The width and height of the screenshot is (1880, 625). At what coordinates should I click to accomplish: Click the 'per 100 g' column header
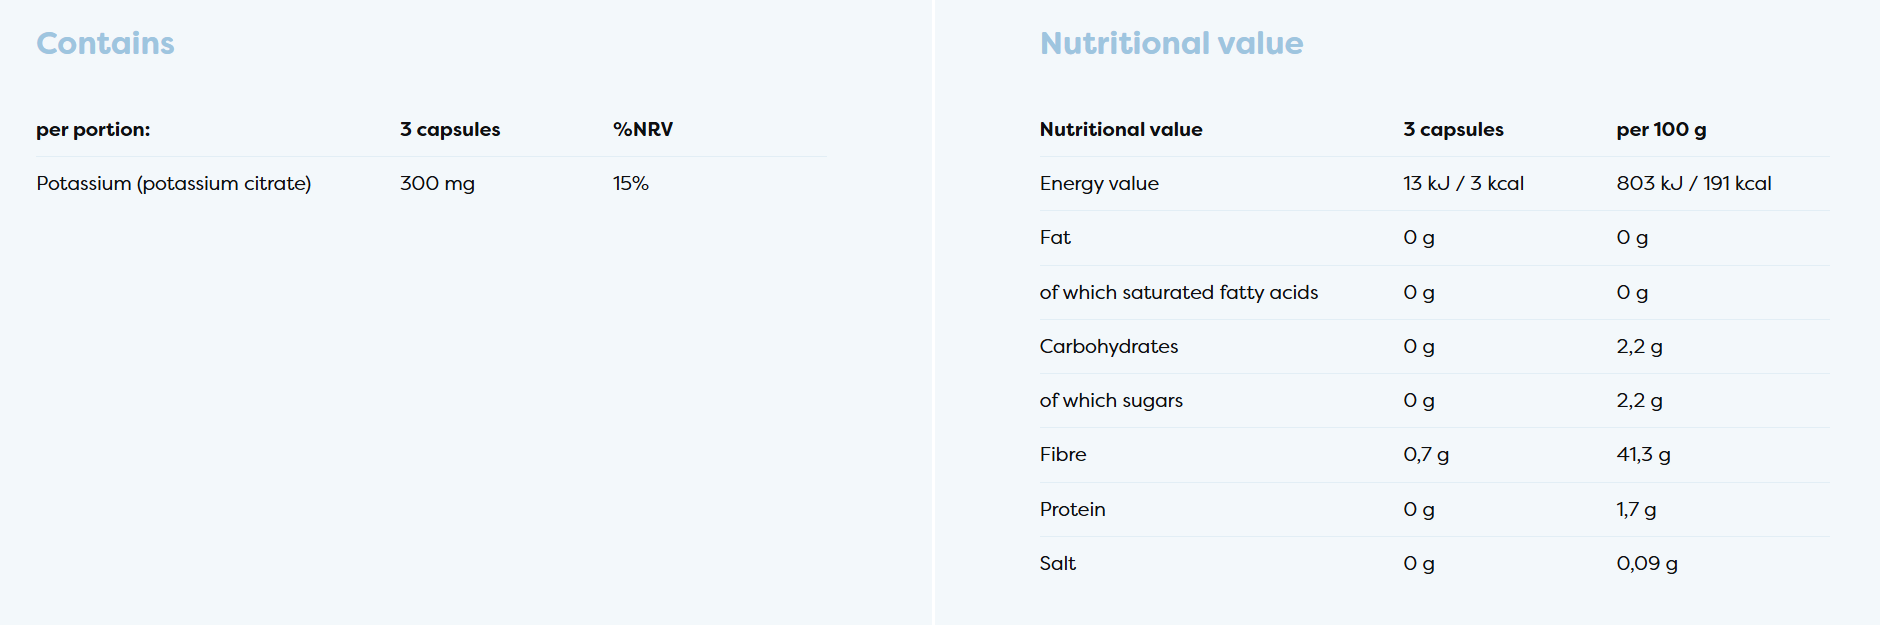click(1661, 129)
